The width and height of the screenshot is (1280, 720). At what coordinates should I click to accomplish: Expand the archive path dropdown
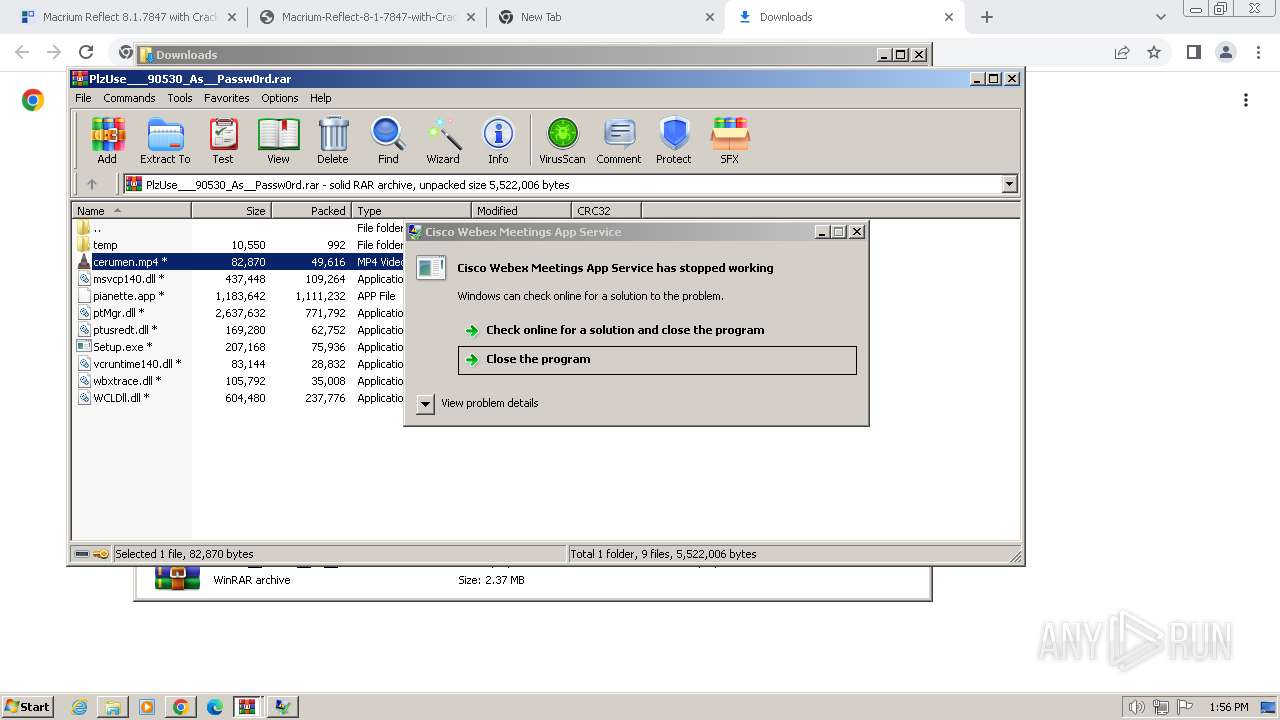pos(1009,184)
